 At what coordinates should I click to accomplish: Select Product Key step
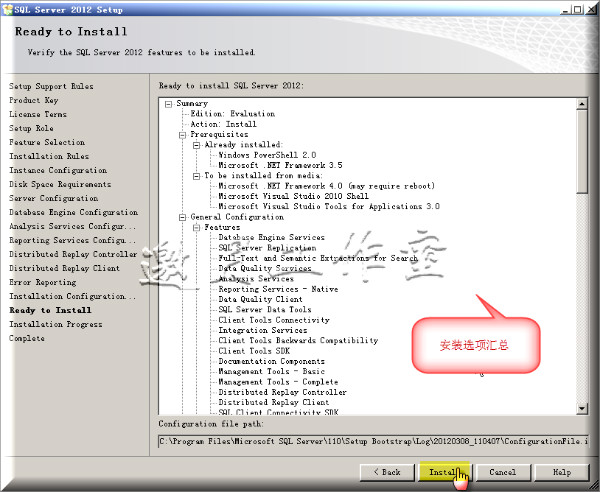[34, 100]
